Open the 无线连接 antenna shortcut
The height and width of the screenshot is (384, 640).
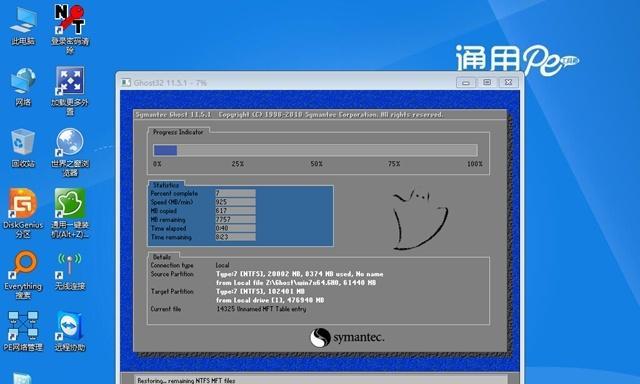coord(70,271)
